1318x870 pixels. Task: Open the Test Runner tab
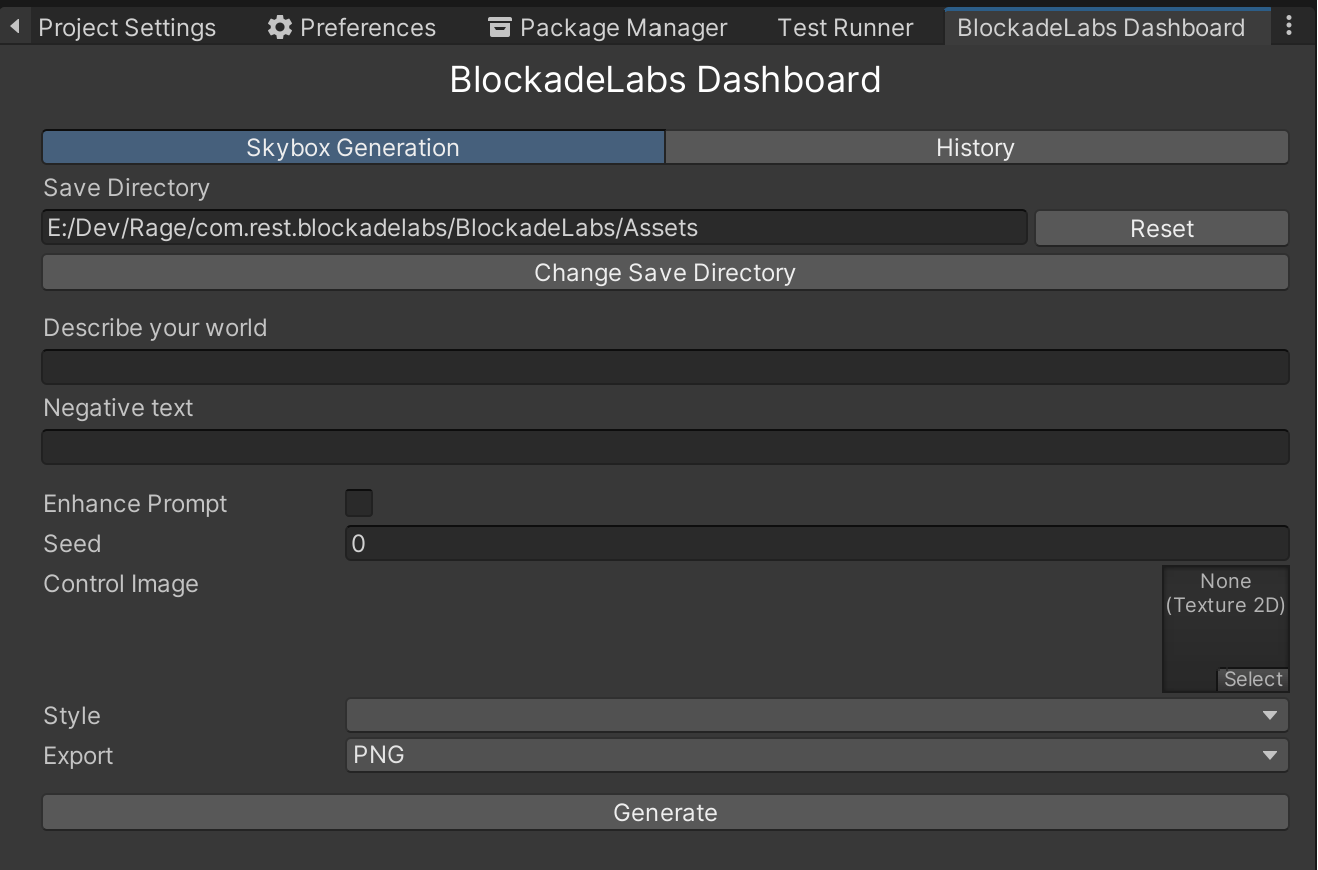(x=845, y=27)
